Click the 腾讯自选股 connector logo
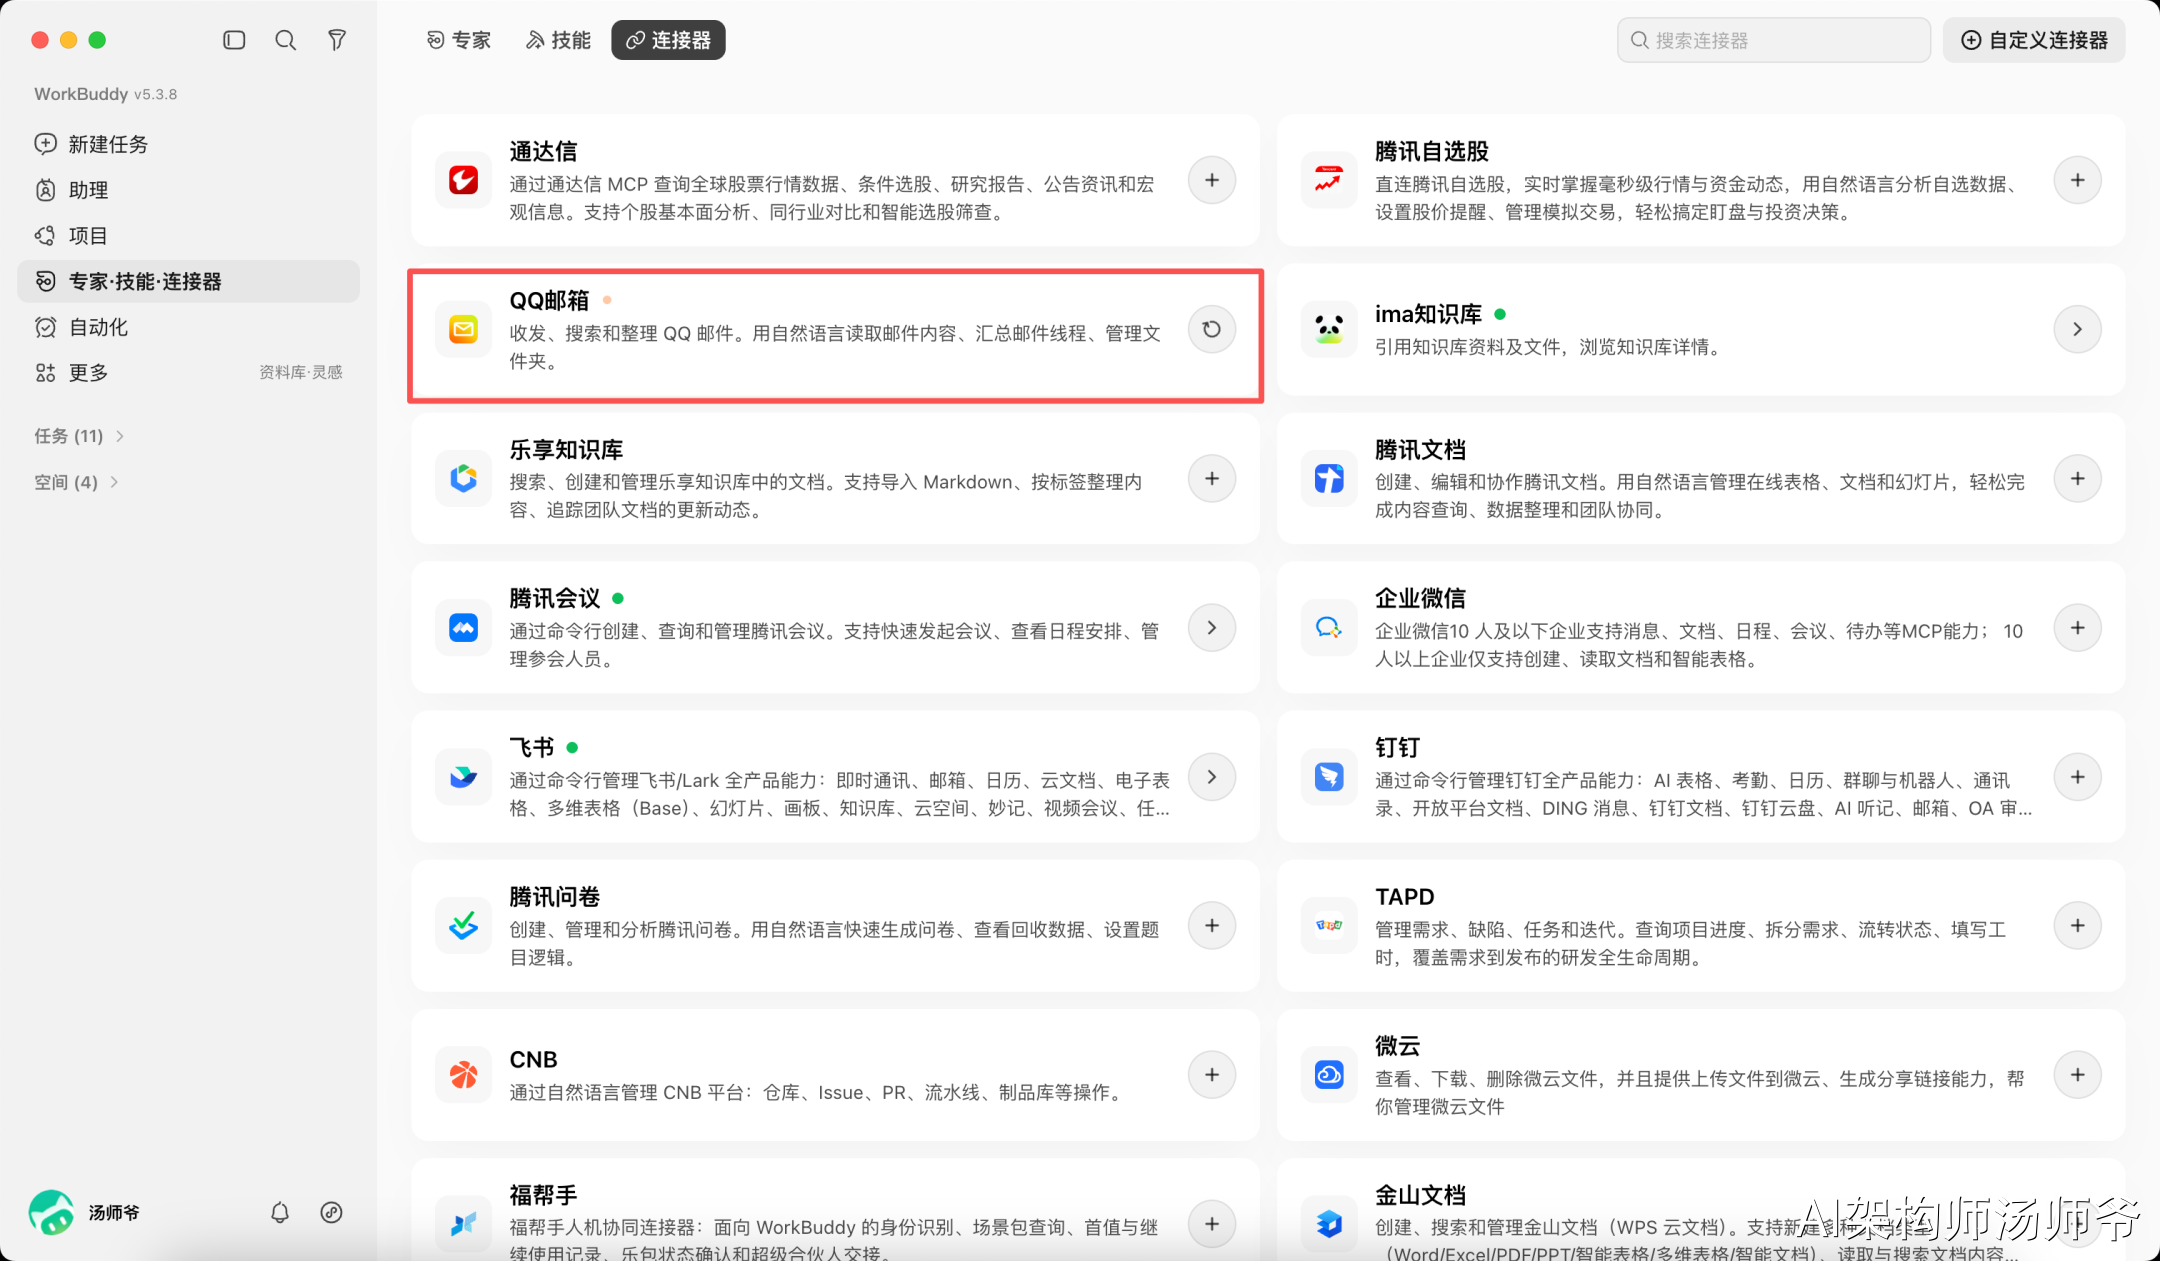The height and width of the screenshot is (1261, 2160). click(x=1329, y=180)
